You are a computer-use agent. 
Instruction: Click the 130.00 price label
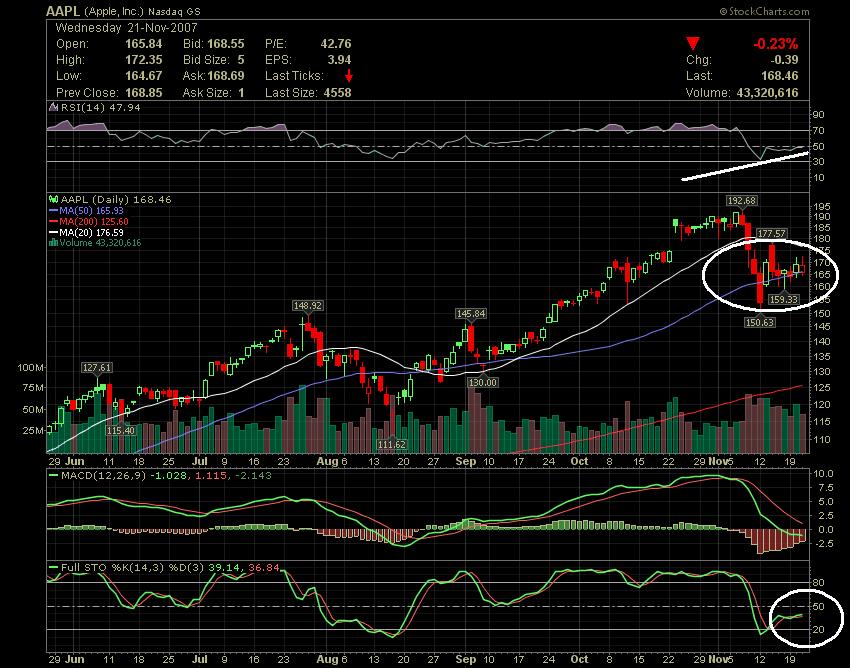coord(482,382)
